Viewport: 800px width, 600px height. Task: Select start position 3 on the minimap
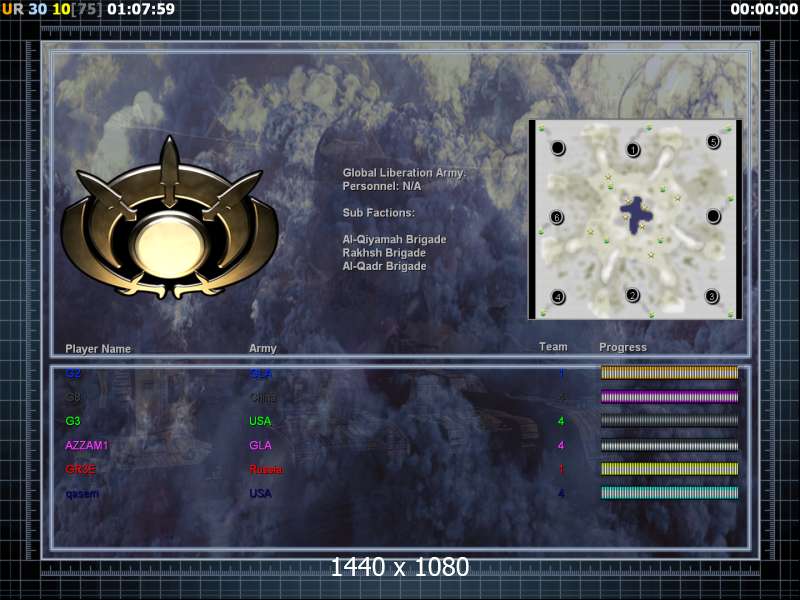[712, 296]
